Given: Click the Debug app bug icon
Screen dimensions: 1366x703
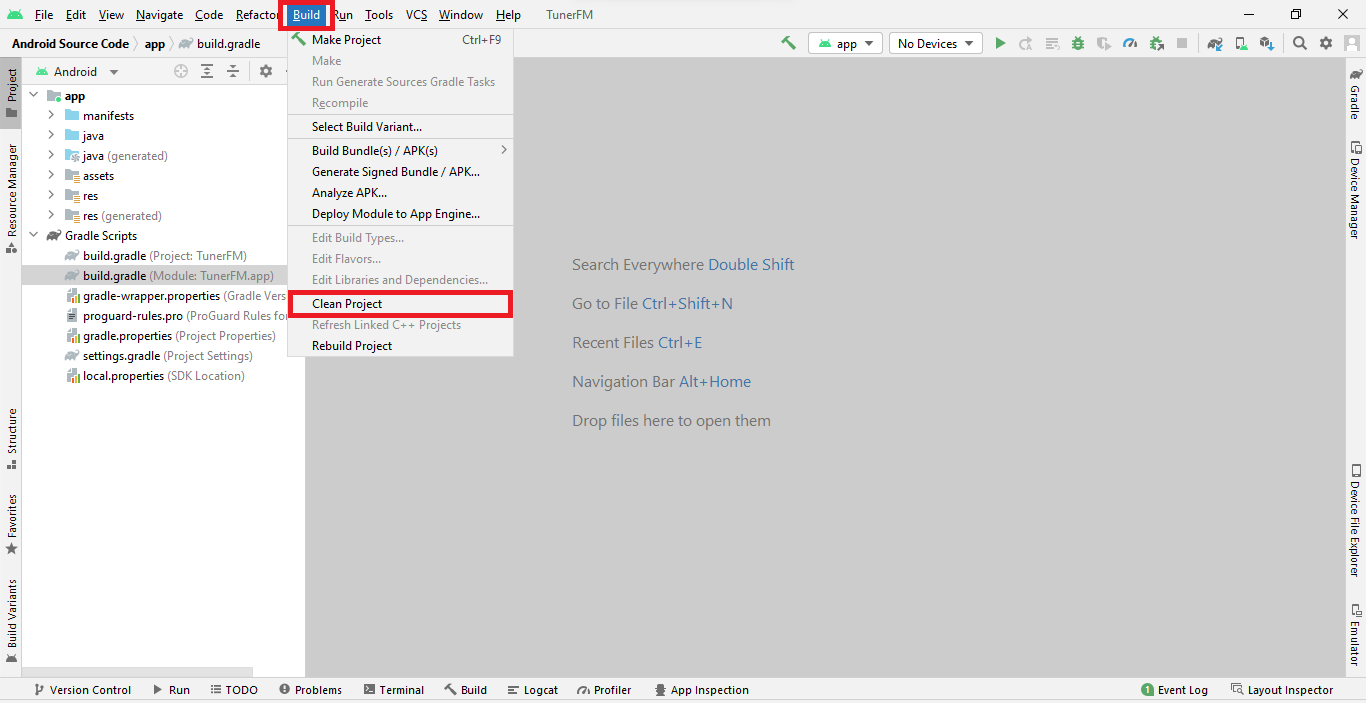Looking at the screenshot, I should pyautogui.click(x=1078, y=43).
